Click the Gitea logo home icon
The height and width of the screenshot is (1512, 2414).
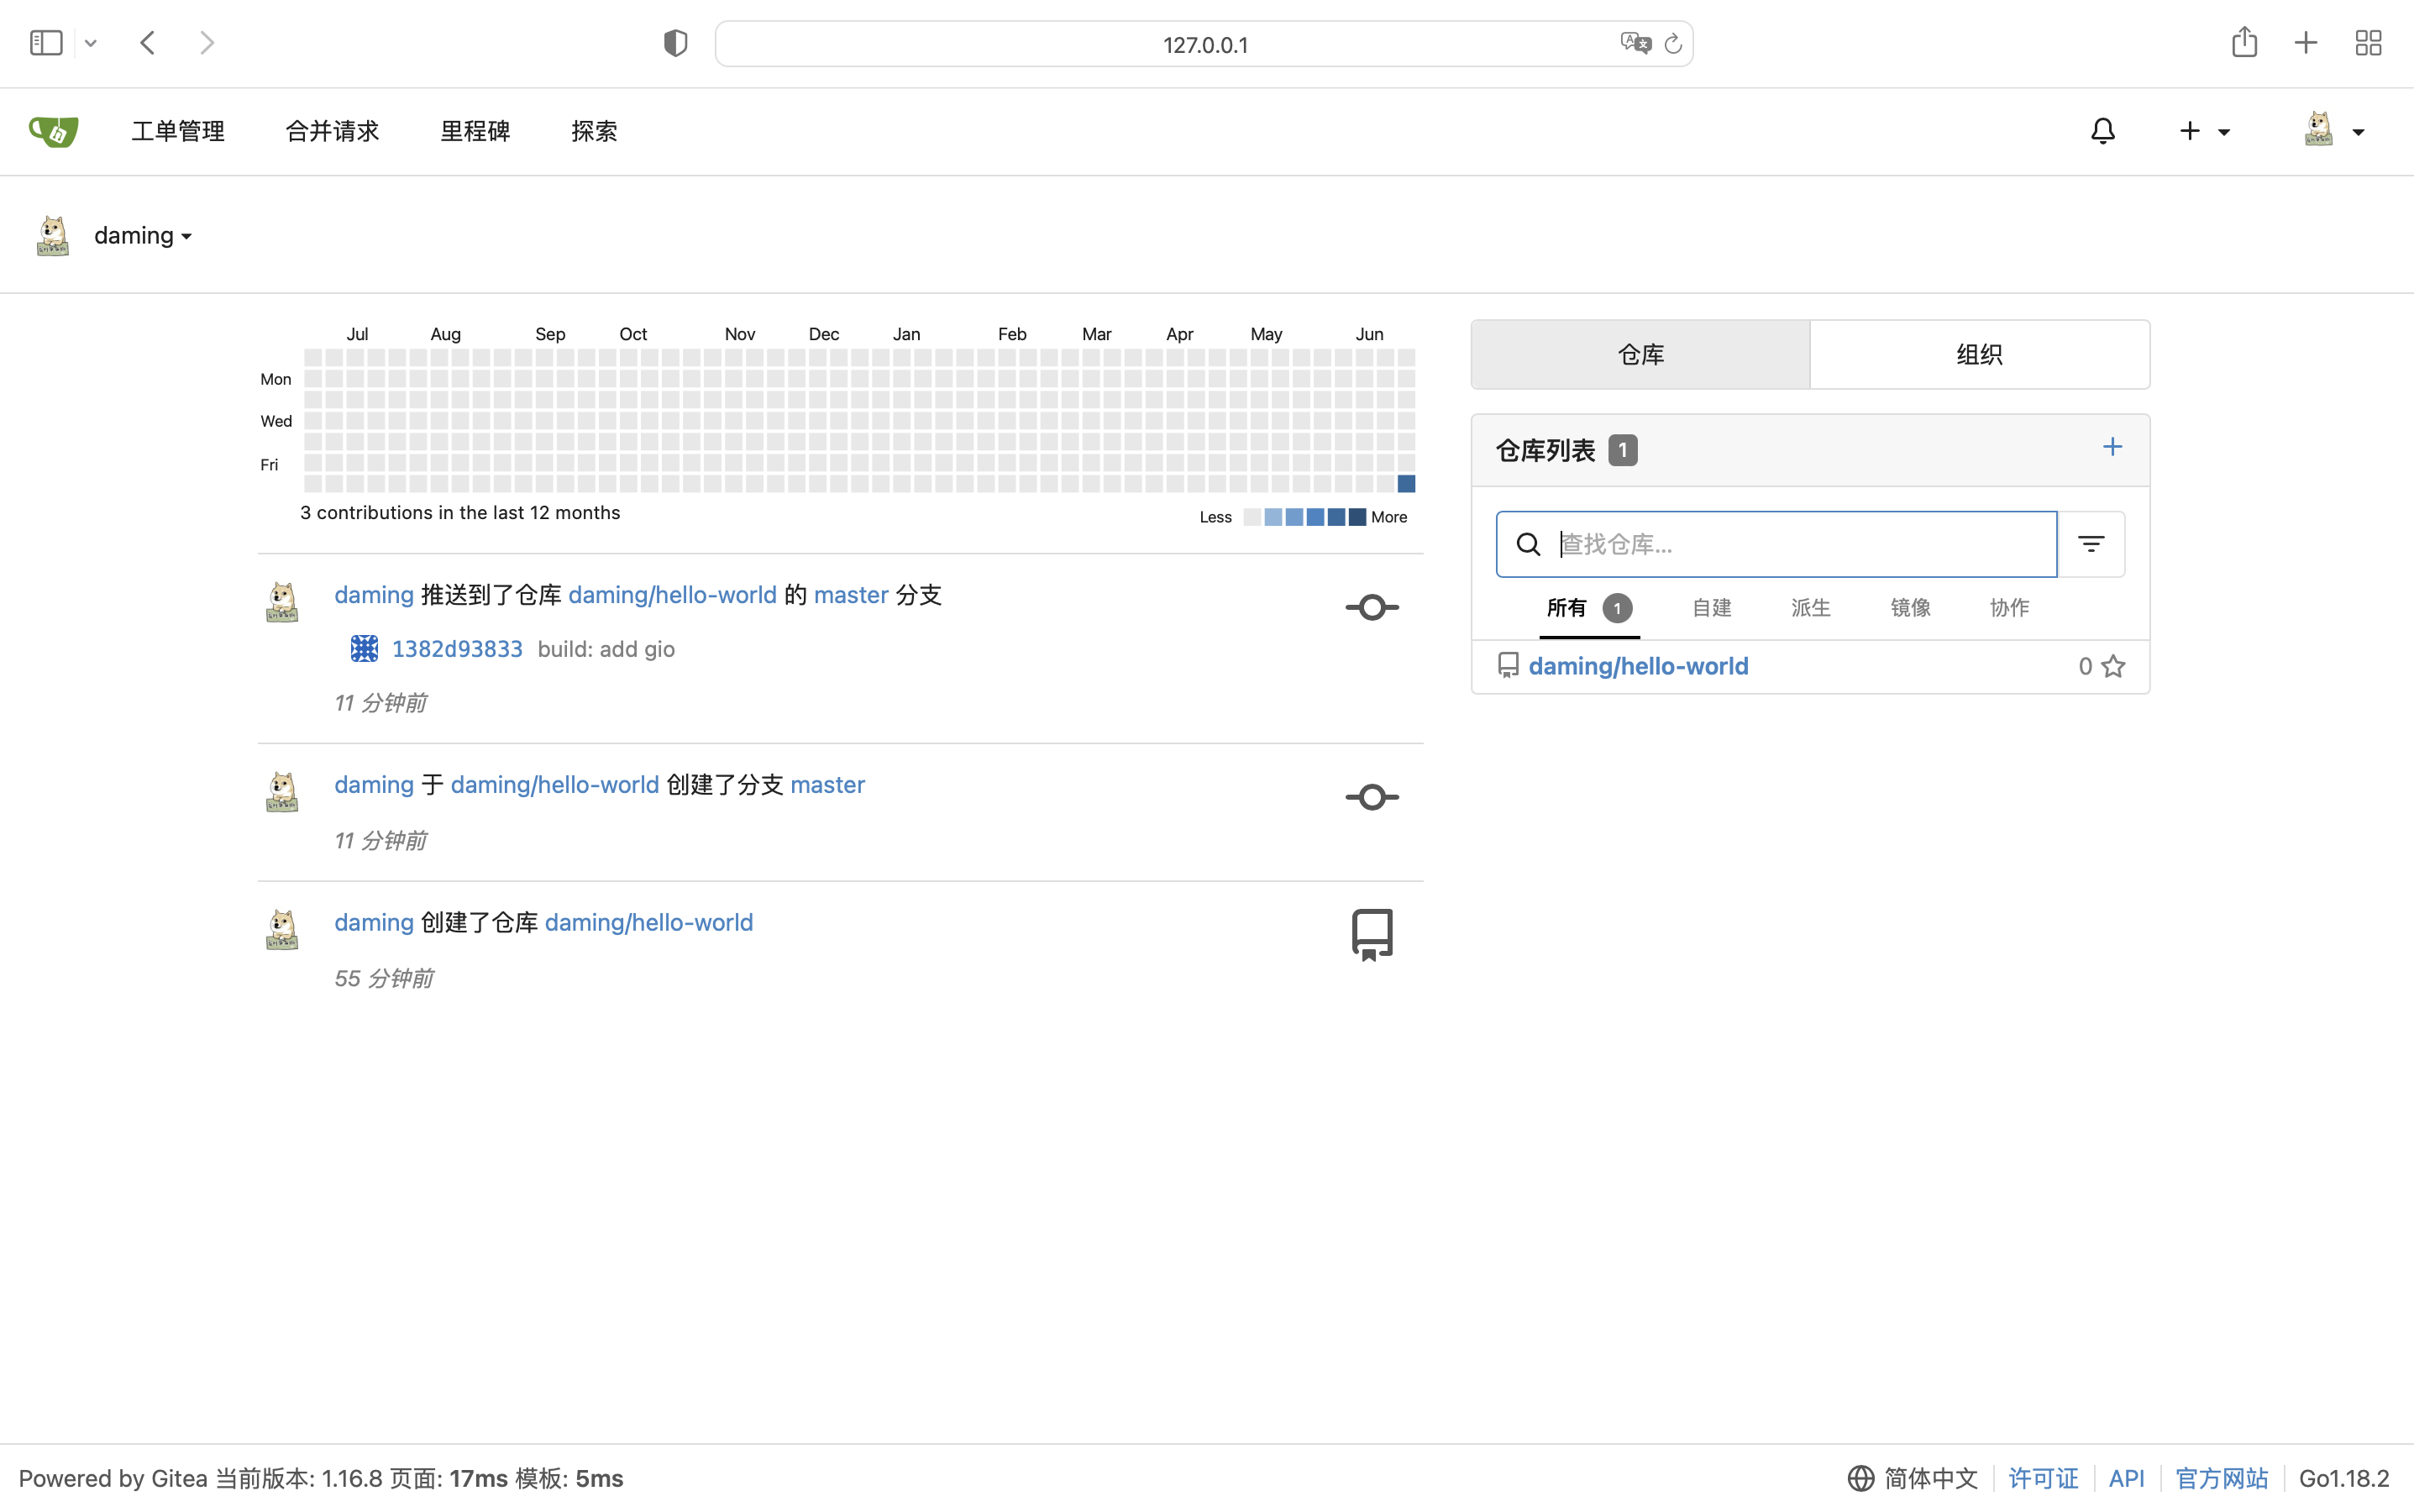[54, 131]
